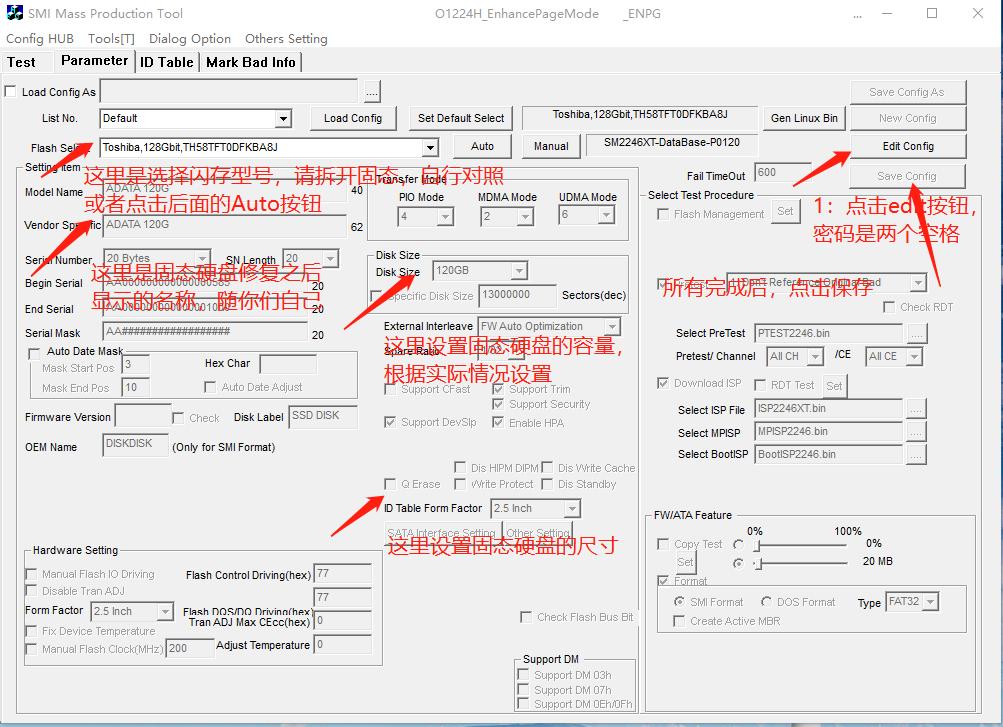Toggle the Check Flash Bus Bit checkbox
Screen dimensions: 1003x727
coord(526,617)
